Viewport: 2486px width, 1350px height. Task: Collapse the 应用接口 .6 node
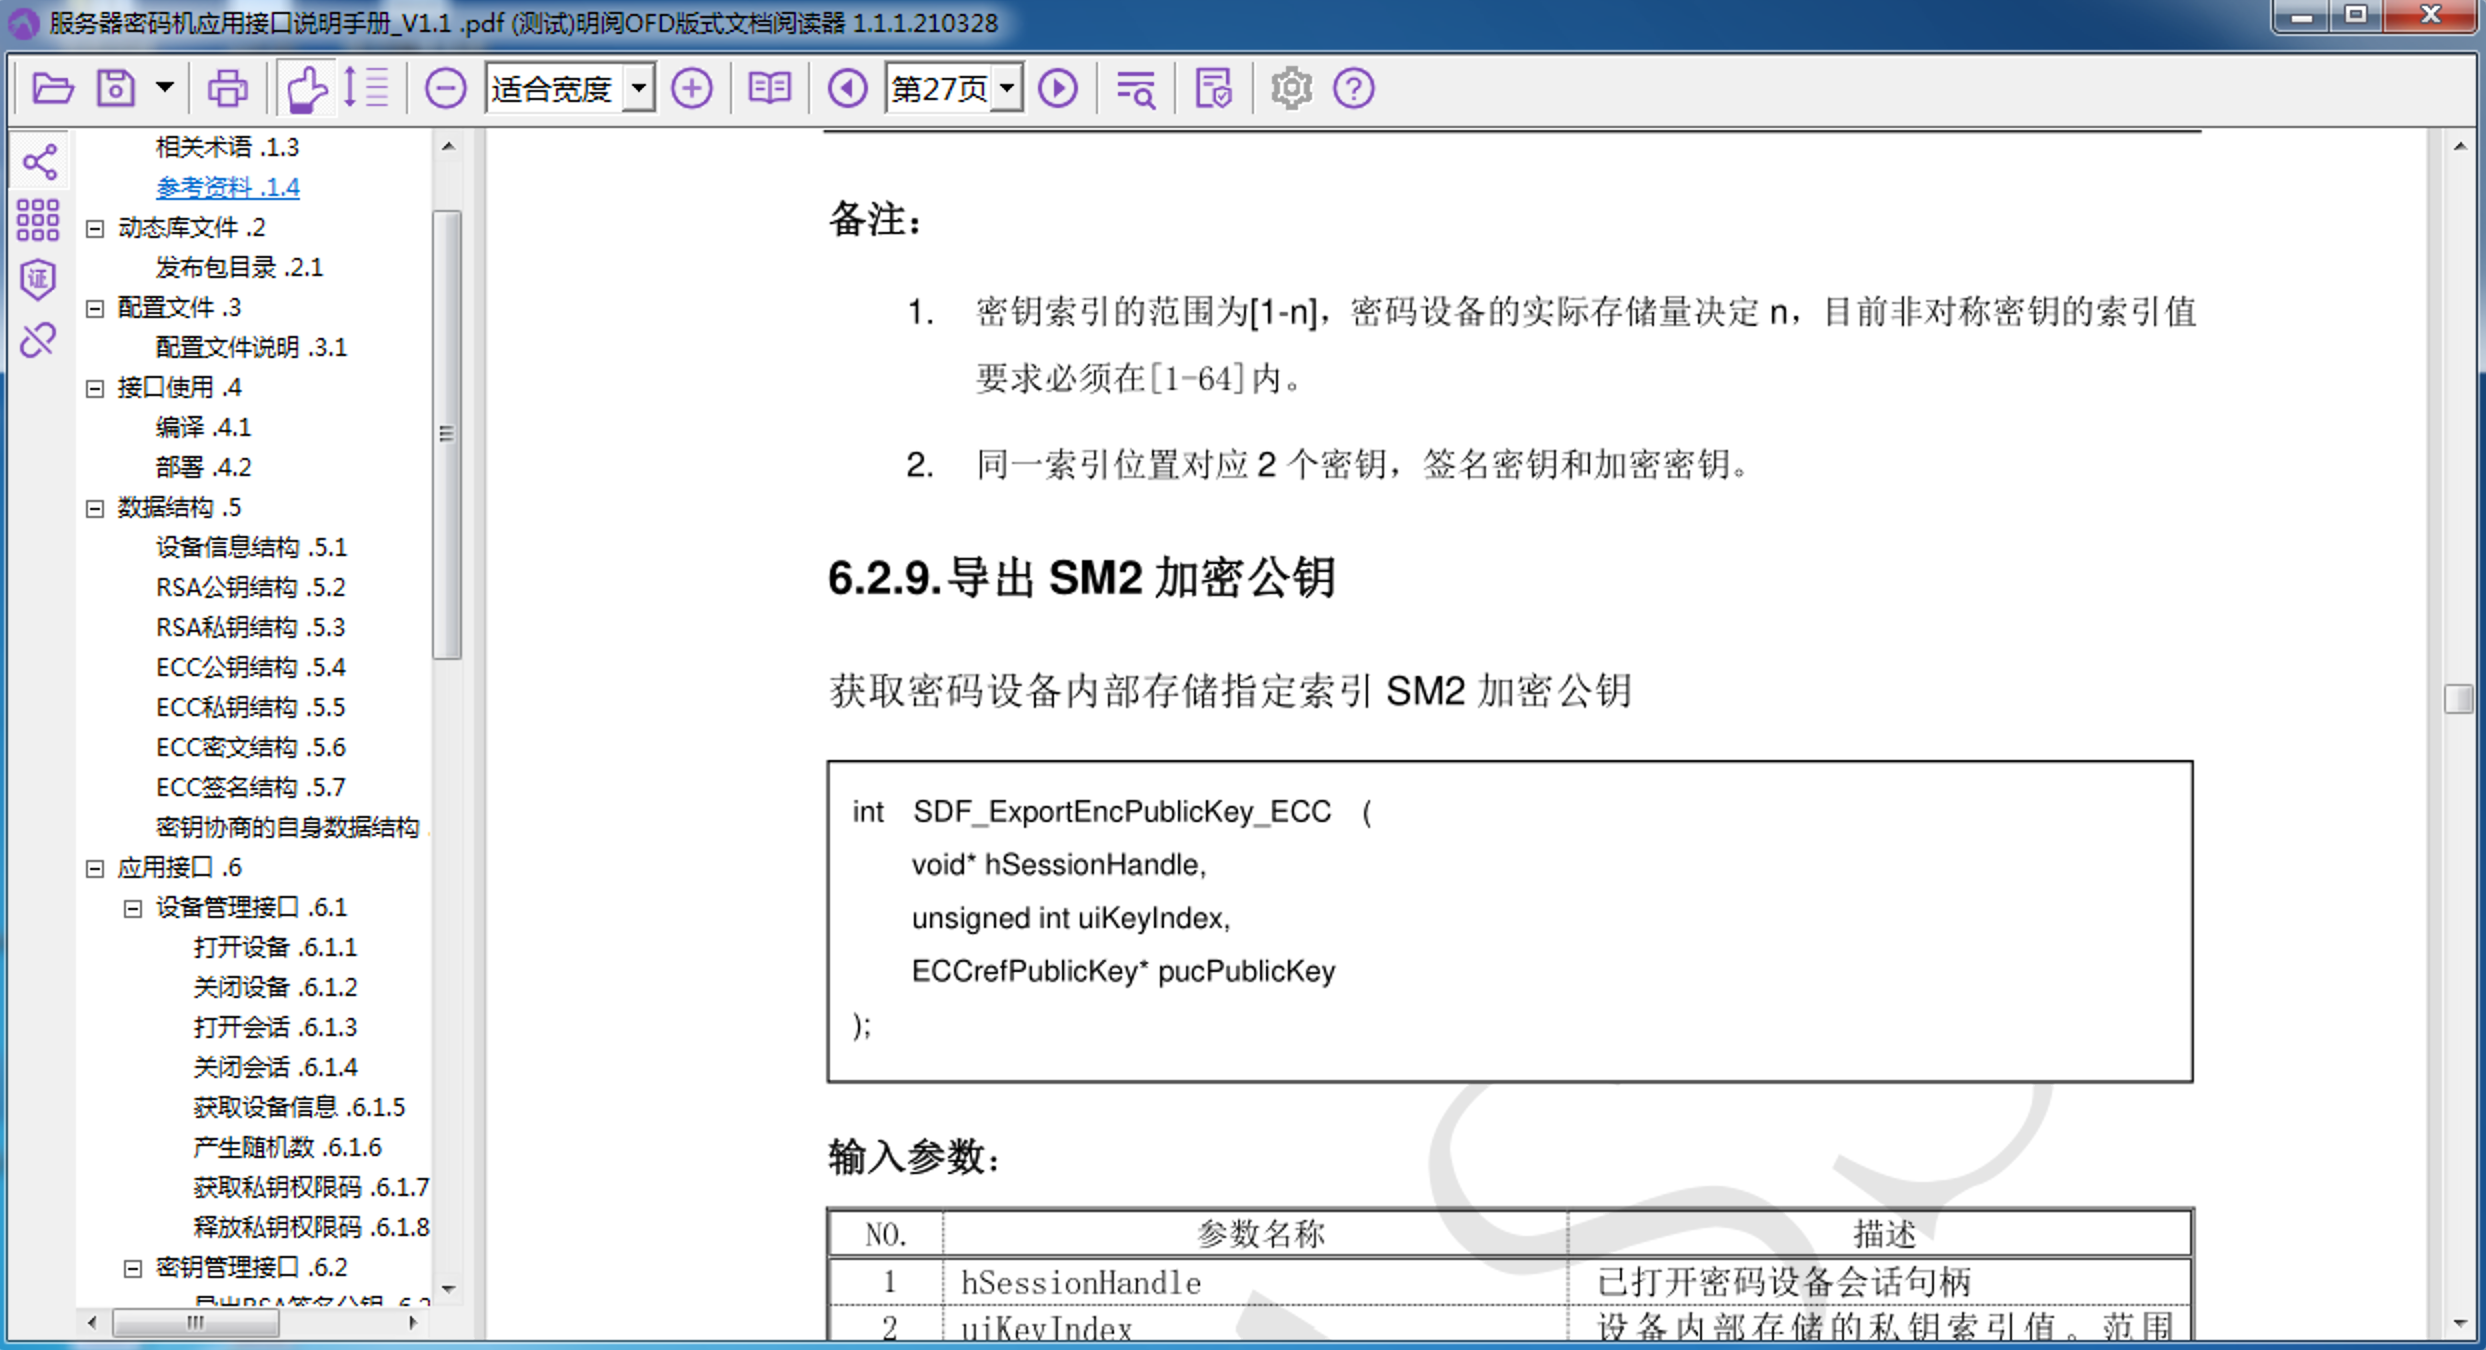(95, 869)
